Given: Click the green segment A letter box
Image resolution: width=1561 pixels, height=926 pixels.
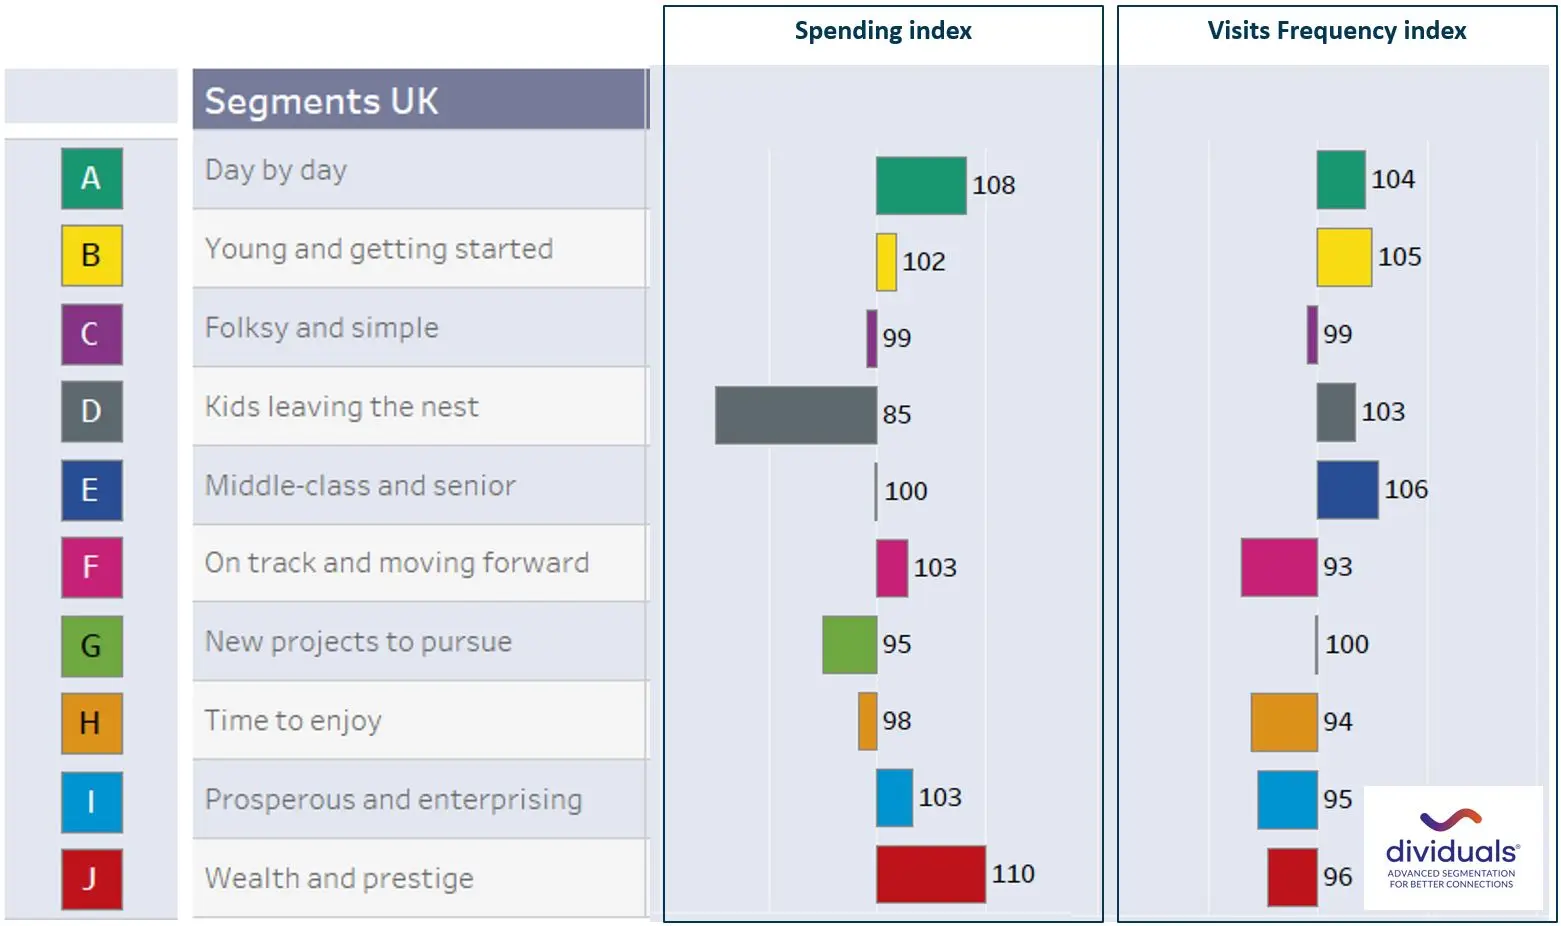Looking at the screenshot, I should pyautogui.click(x=91, y=178).
